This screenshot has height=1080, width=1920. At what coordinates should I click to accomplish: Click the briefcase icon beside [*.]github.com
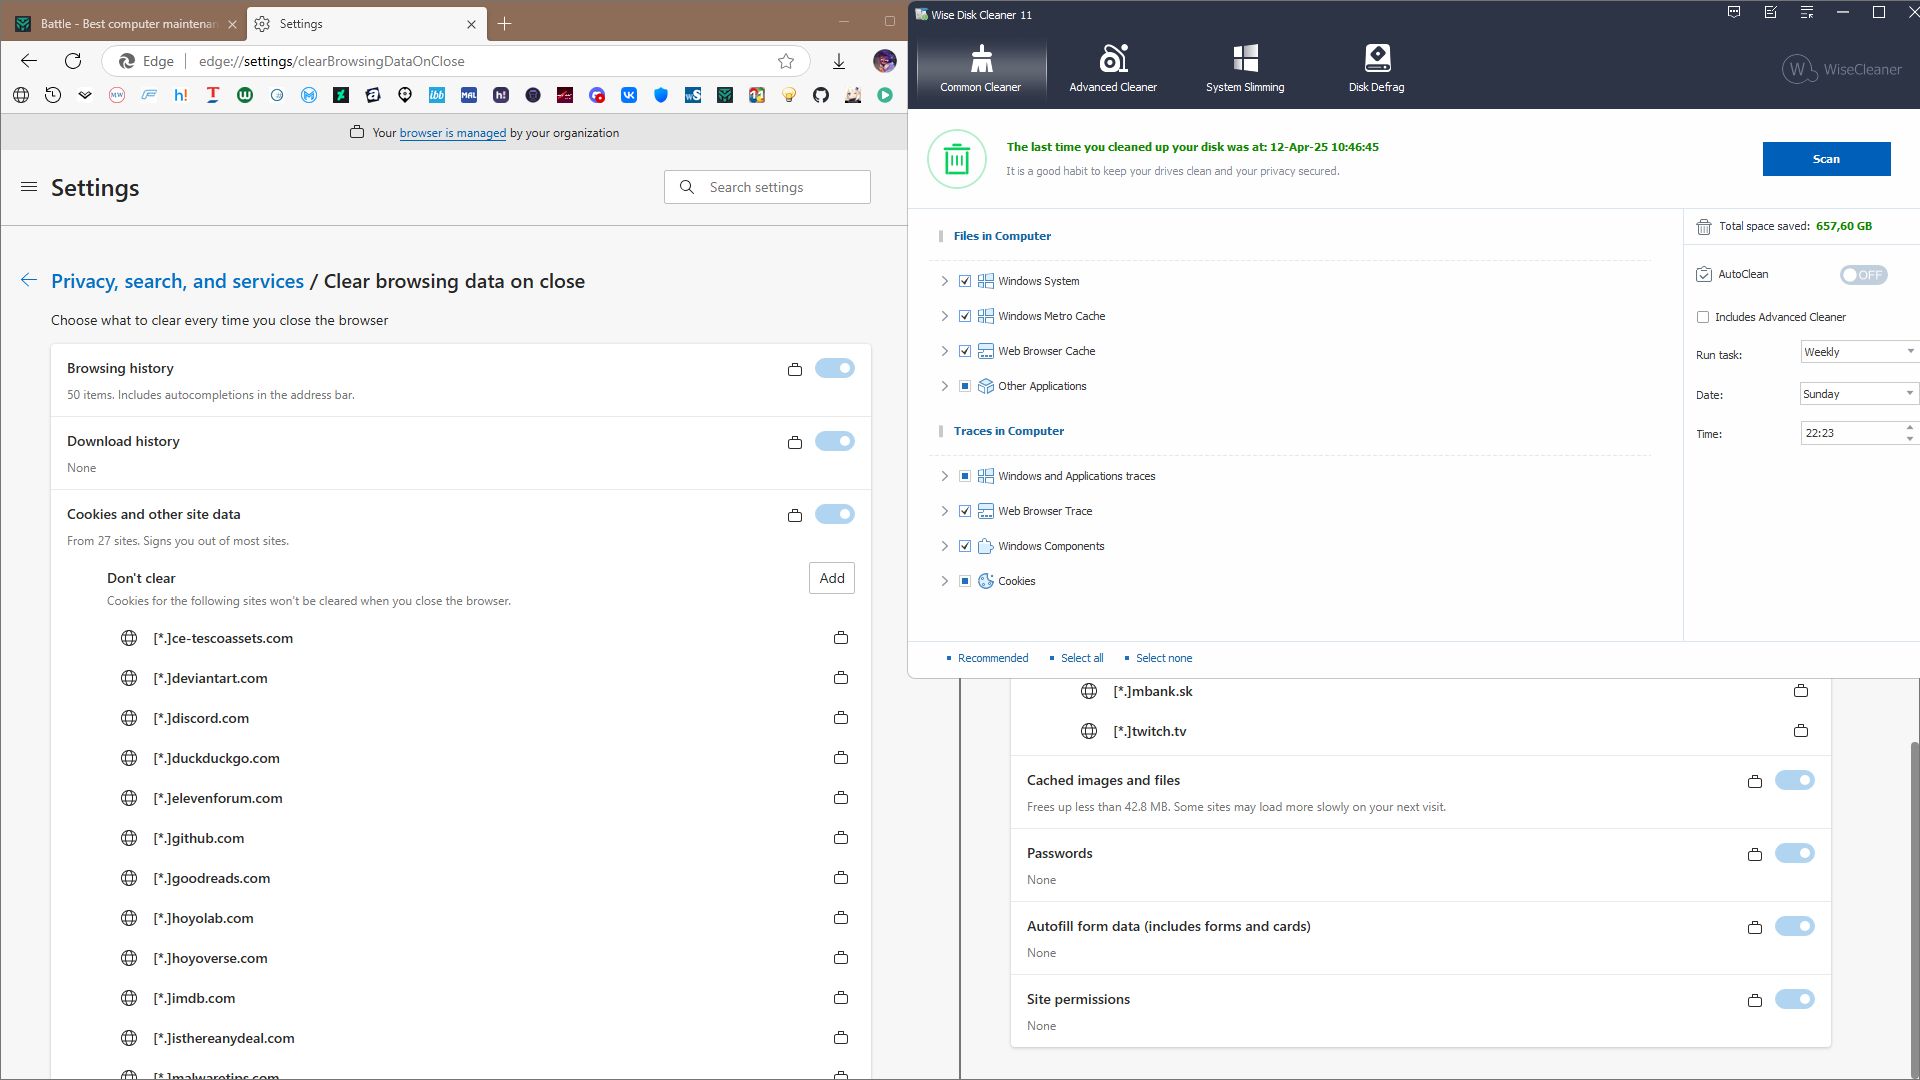841,838
